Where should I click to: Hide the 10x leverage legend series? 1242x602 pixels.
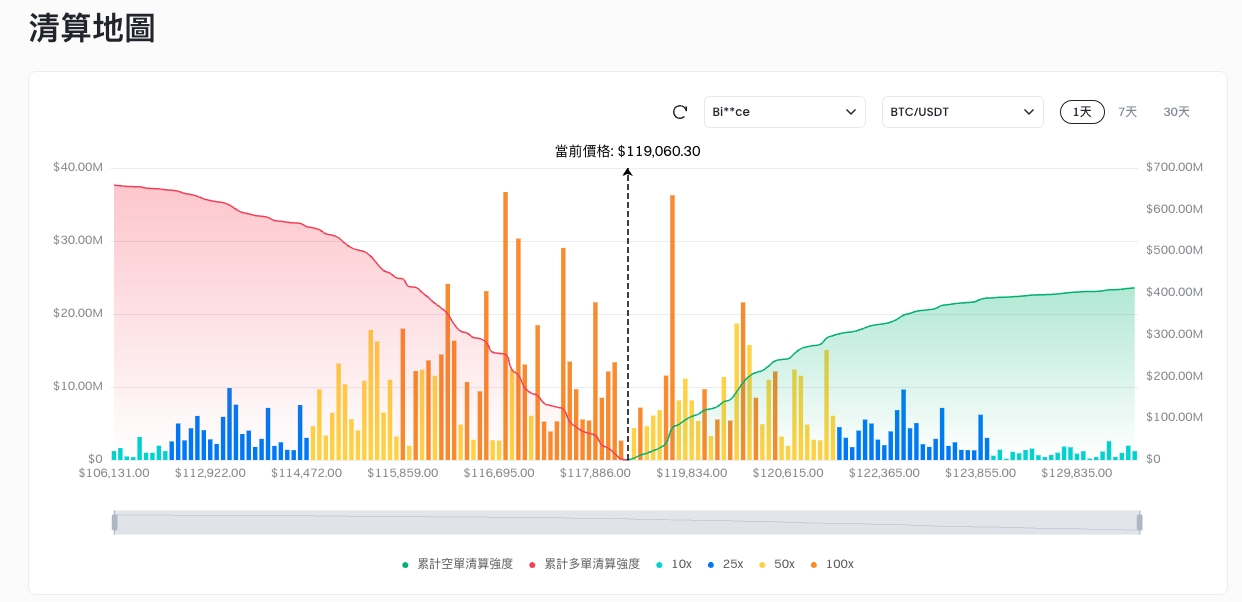click(x=674, y=564)
